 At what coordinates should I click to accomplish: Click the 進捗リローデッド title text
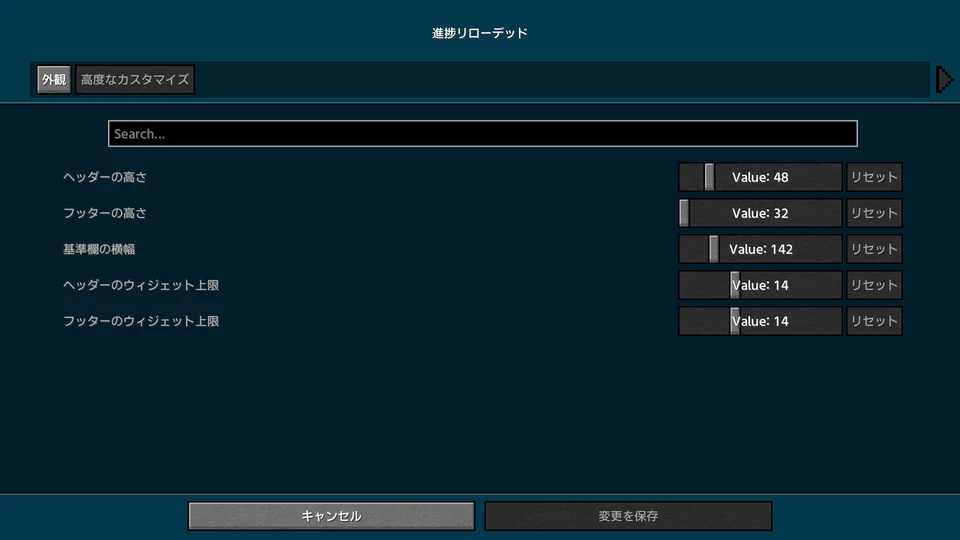point(480,33)
